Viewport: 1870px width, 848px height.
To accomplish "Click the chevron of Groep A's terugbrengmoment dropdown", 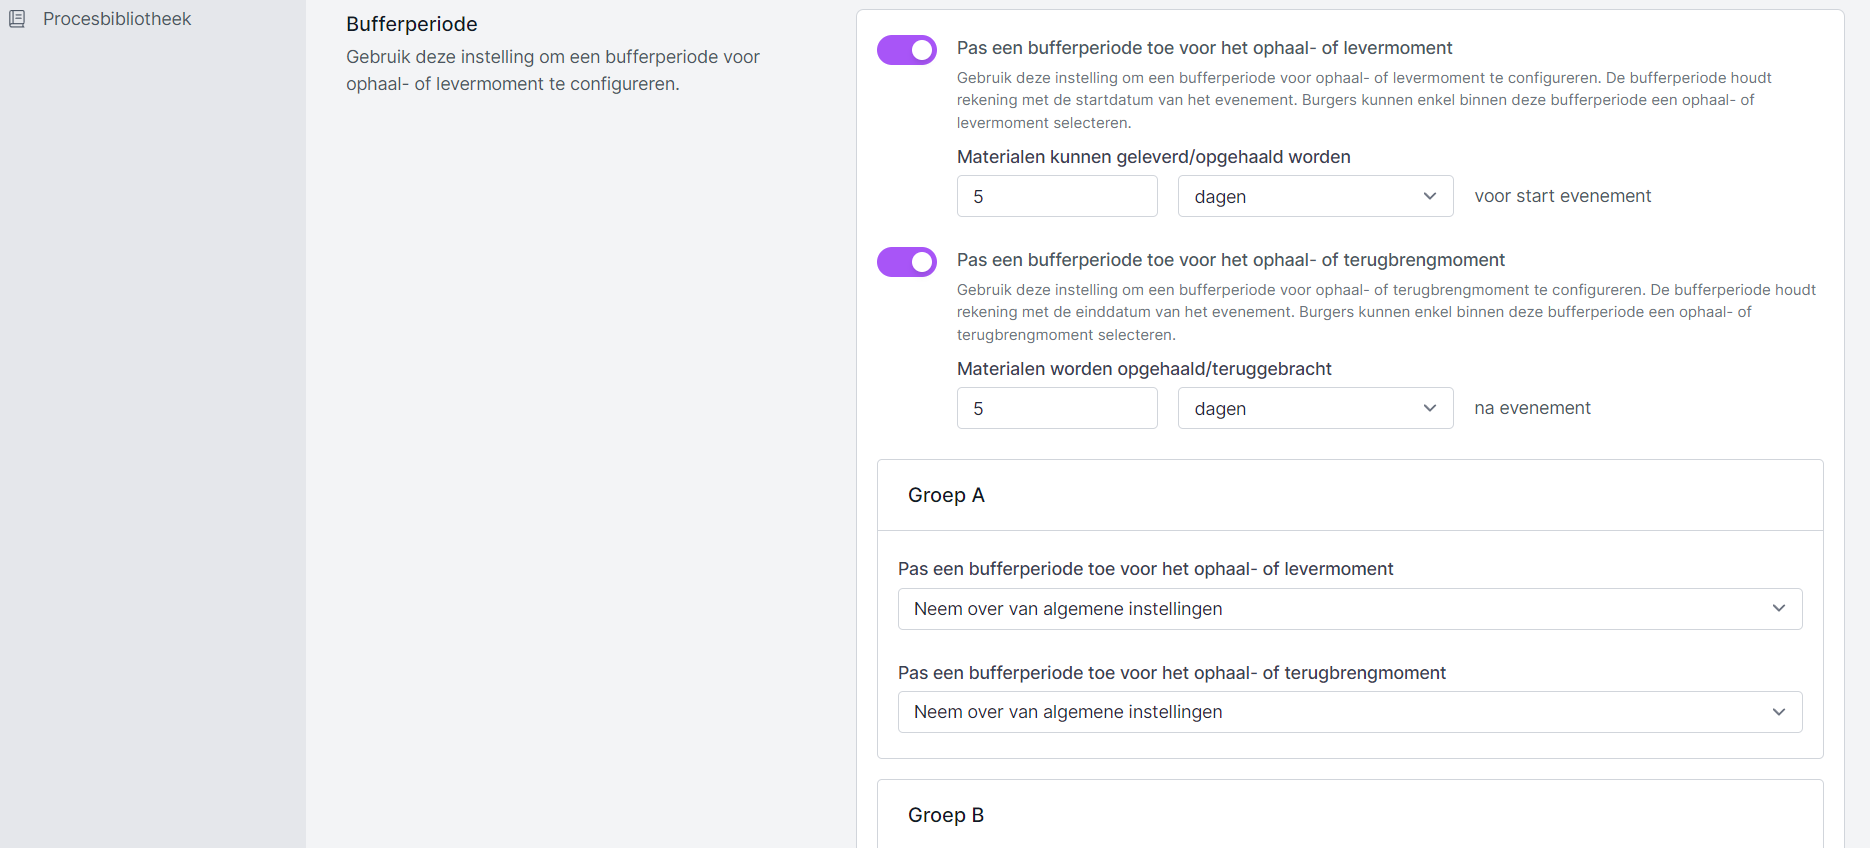I will 1778,712.
